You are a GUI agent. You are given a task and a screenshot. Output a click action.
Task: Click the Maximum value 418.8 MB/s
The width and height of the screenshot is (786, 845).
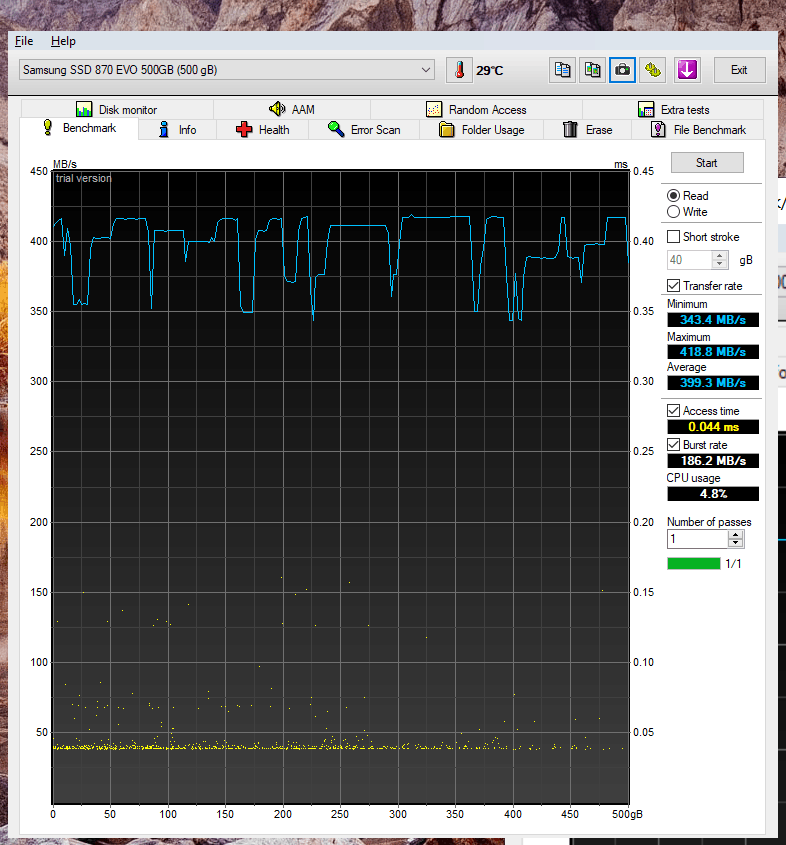pyautogui.click(x=713, y=352)
